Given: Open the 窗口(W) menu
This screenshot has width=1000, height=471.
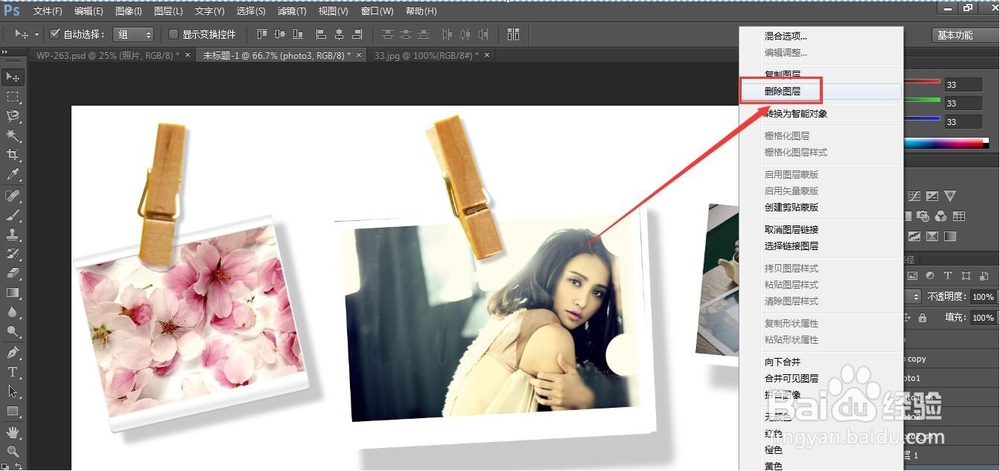Looking at the screenshot, I should [x=377, y=11].
